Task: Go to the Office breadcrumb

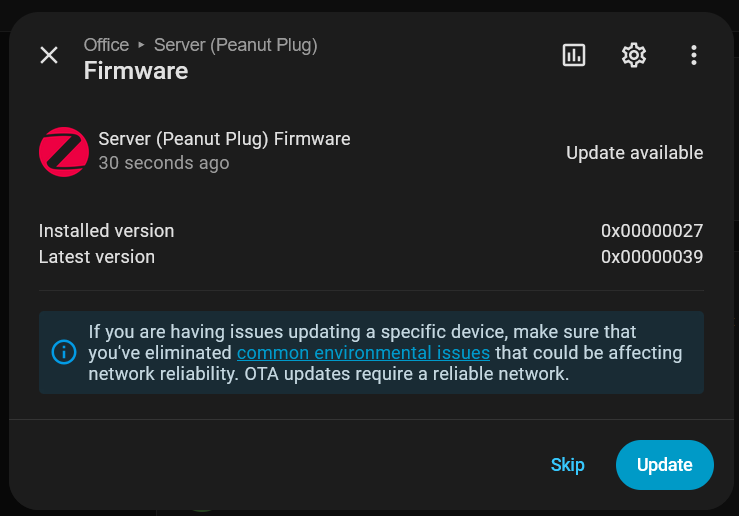Action: 106,45
